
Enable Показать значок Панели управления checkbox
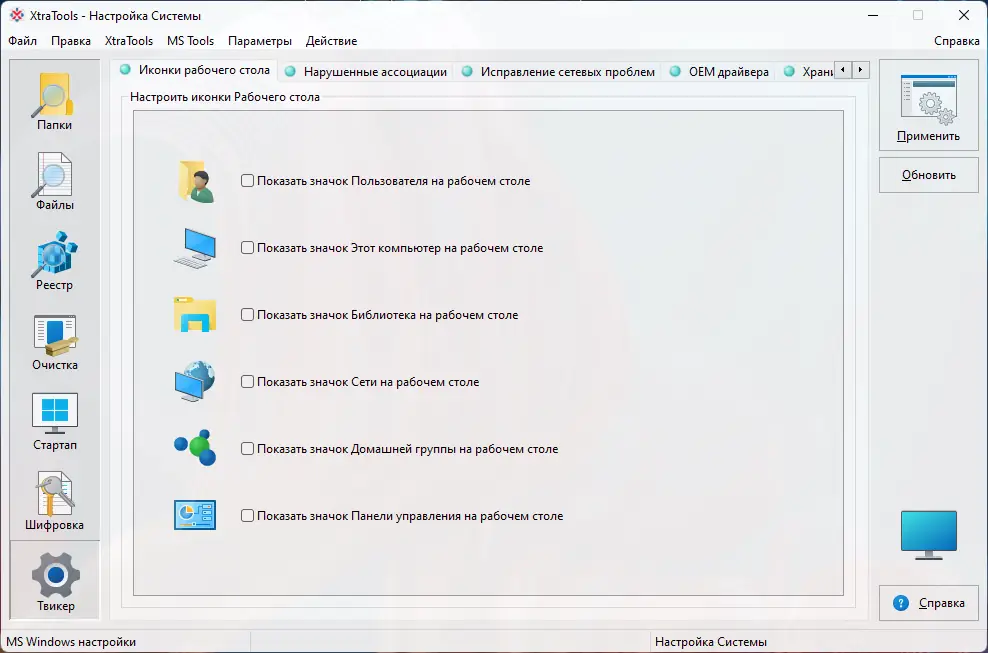coord(247,516)
